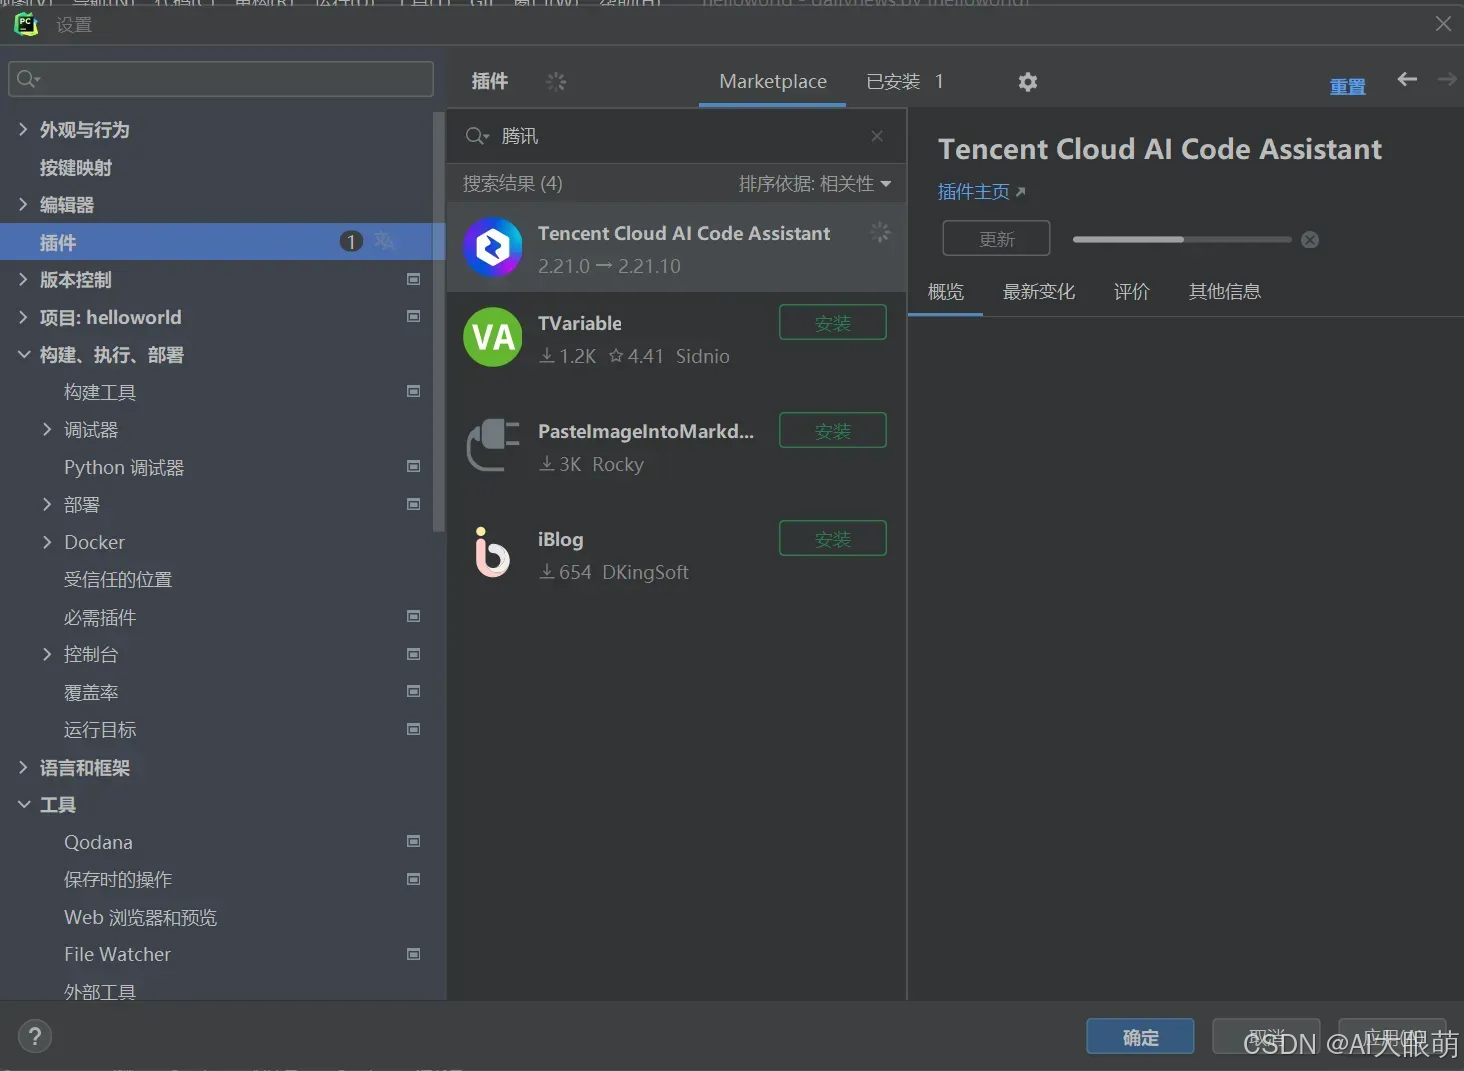Select the Web 浏览器和预览 settings item
Viewport: 1464px width, 1071px height.
point(140,917)
